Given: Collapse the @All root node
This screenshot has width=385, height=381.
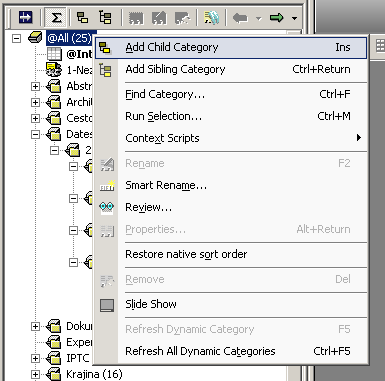Looking at the screenshot, I should click(x=16, y=38).
